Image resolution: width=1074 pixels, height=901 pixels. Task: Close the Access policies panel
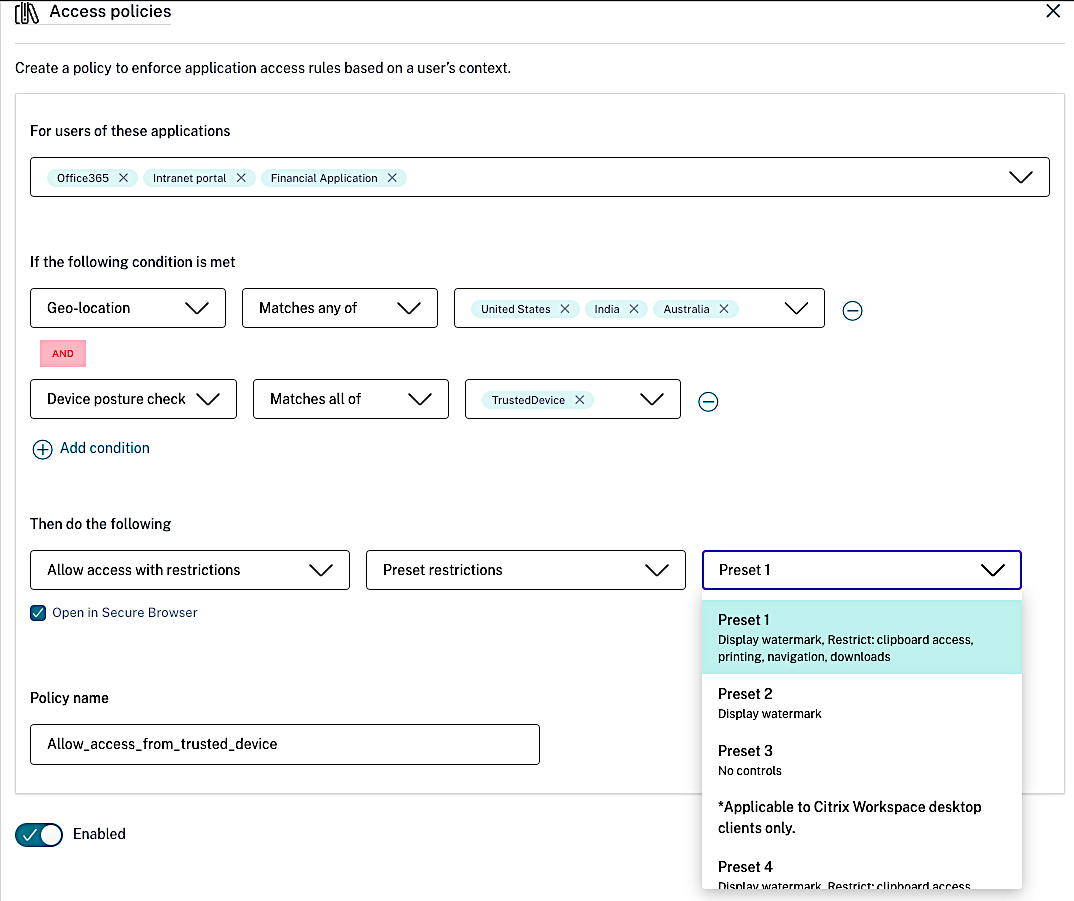pyautogui.click(x=1052, y=12)
